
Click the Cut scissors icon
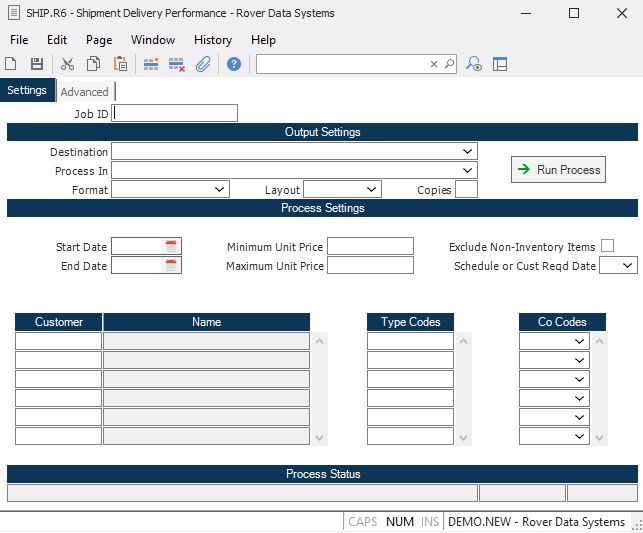(67, 64)
